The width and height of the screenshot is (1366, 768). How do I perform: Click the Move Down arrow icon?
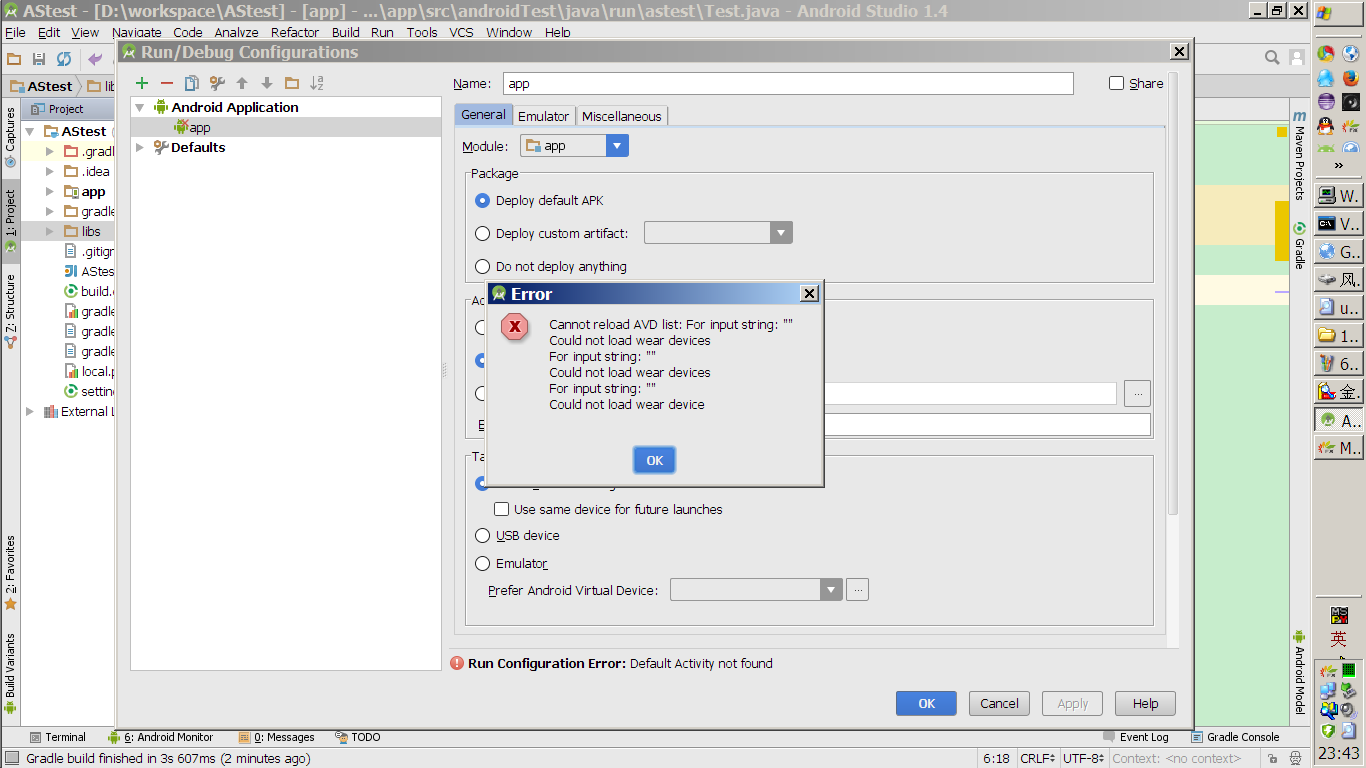click(x=267, y=83)
